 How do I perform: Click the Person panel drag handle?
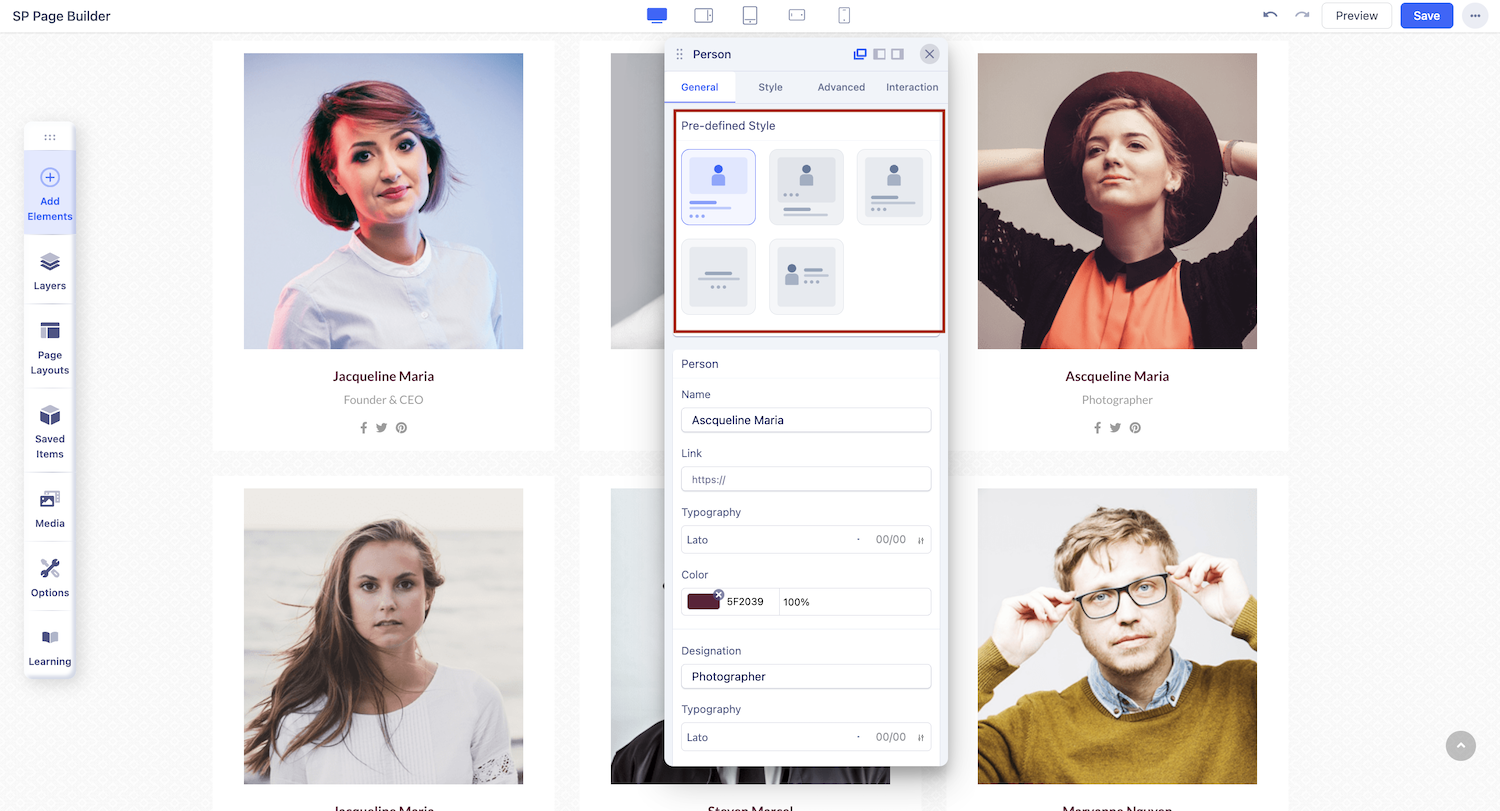pyautogui.click(x=680, y=54)
